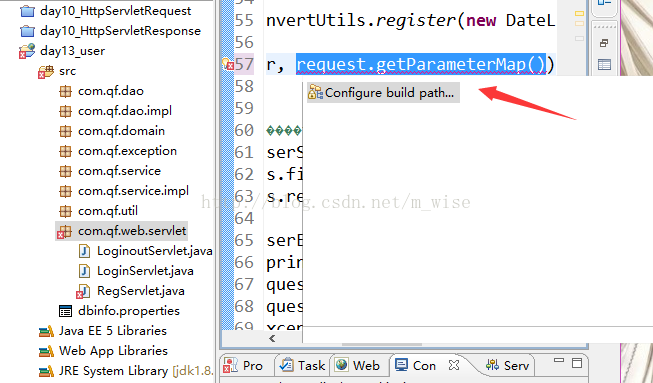Expand Java EE 5 Libraries
Screen dimensions: 653x383
[x=113, y=331]
